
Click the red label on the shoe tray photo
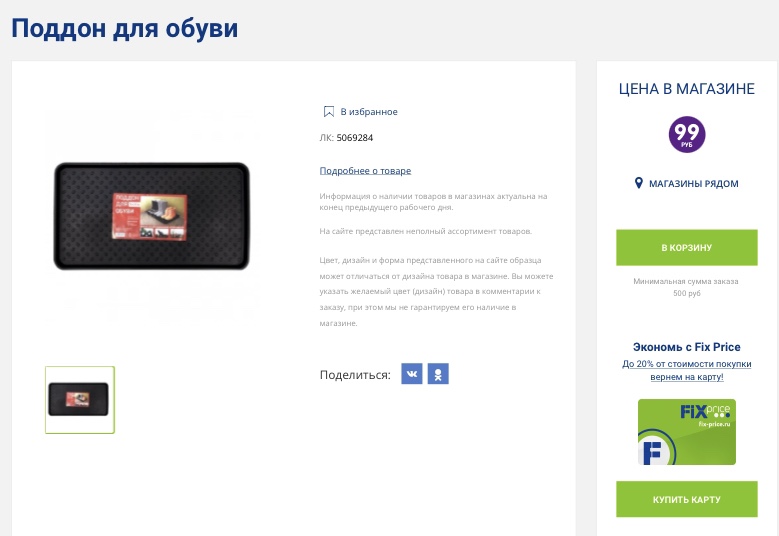[150, 217]
